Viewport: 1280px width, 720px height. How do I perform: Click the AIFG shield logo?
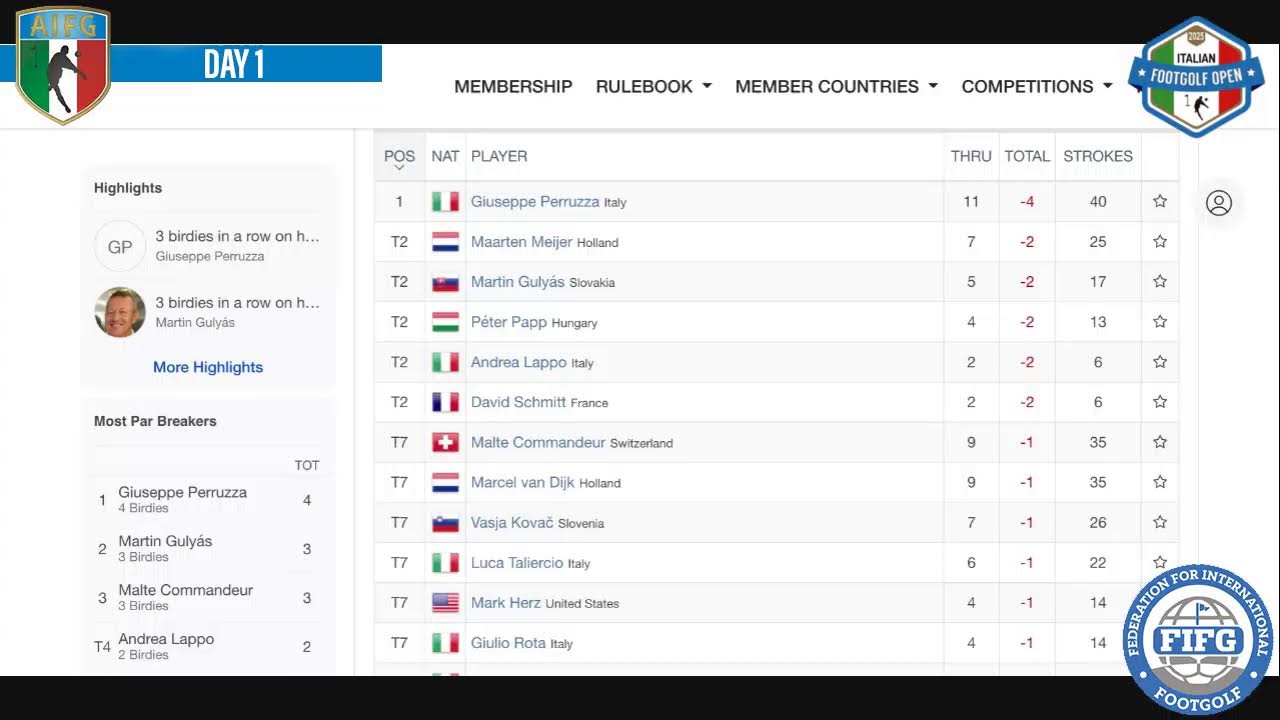pos(63,65)
